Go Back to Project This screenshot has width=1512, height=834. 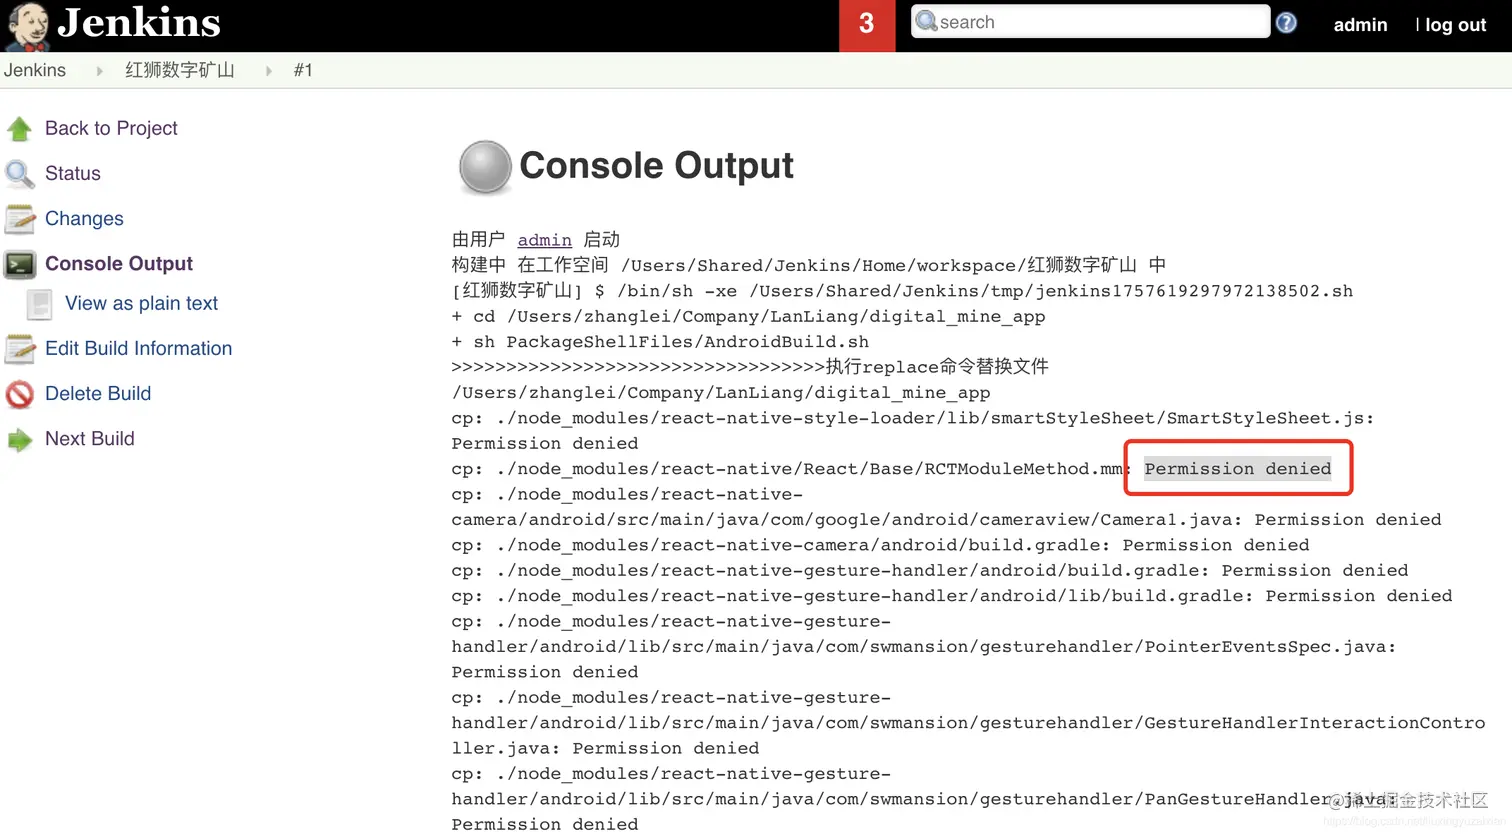[x=111, y=128]
